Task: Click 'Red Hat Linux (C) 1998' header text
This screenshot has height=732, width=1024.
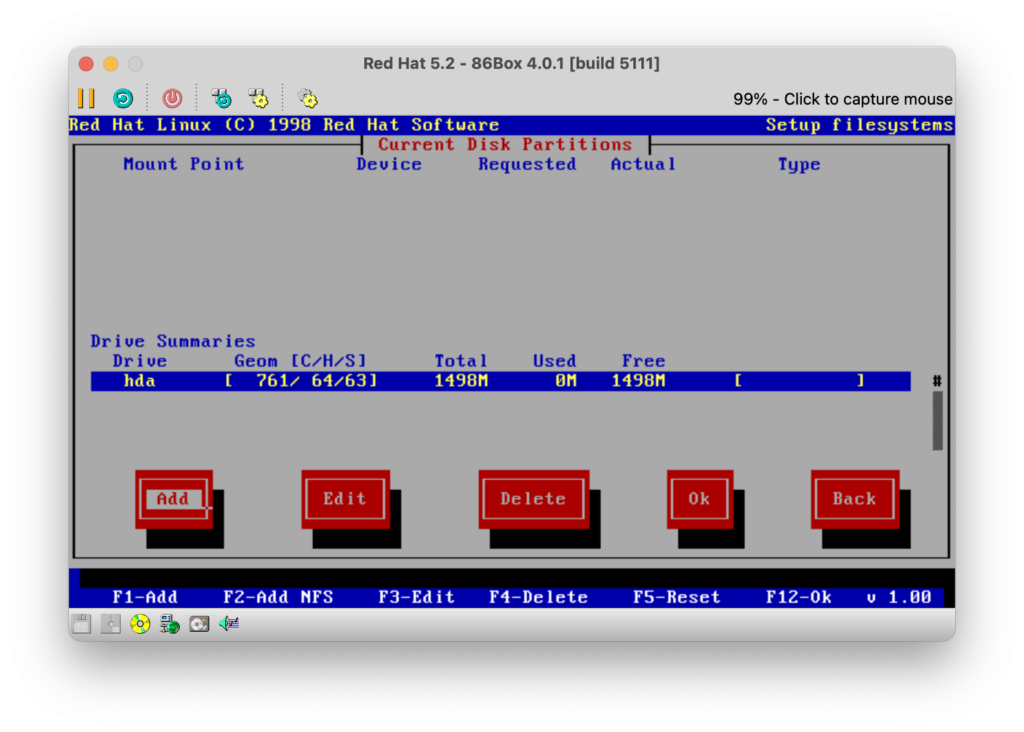Action: pos(190,125)
